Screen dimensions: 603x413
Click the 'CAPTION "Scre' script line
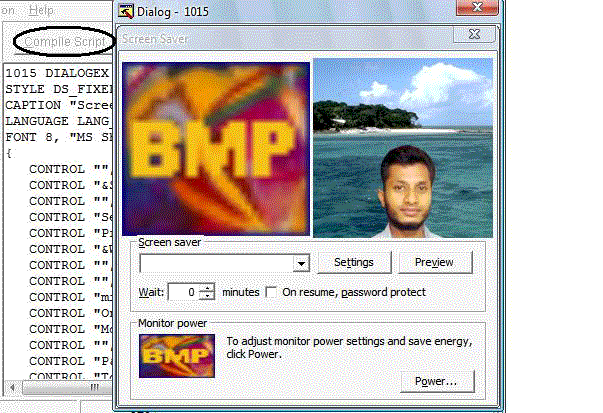pos(58,105)
